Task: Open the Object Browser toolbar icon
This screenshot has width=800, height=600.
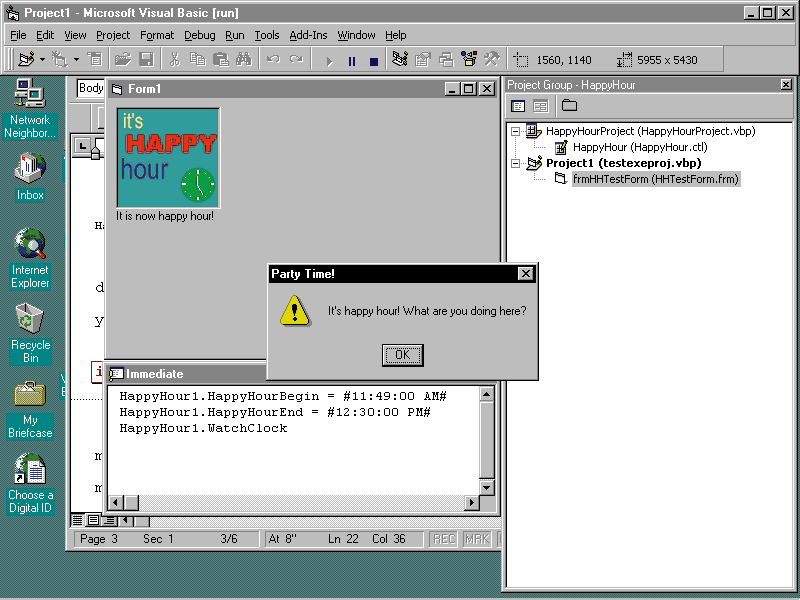Action: 468,60
